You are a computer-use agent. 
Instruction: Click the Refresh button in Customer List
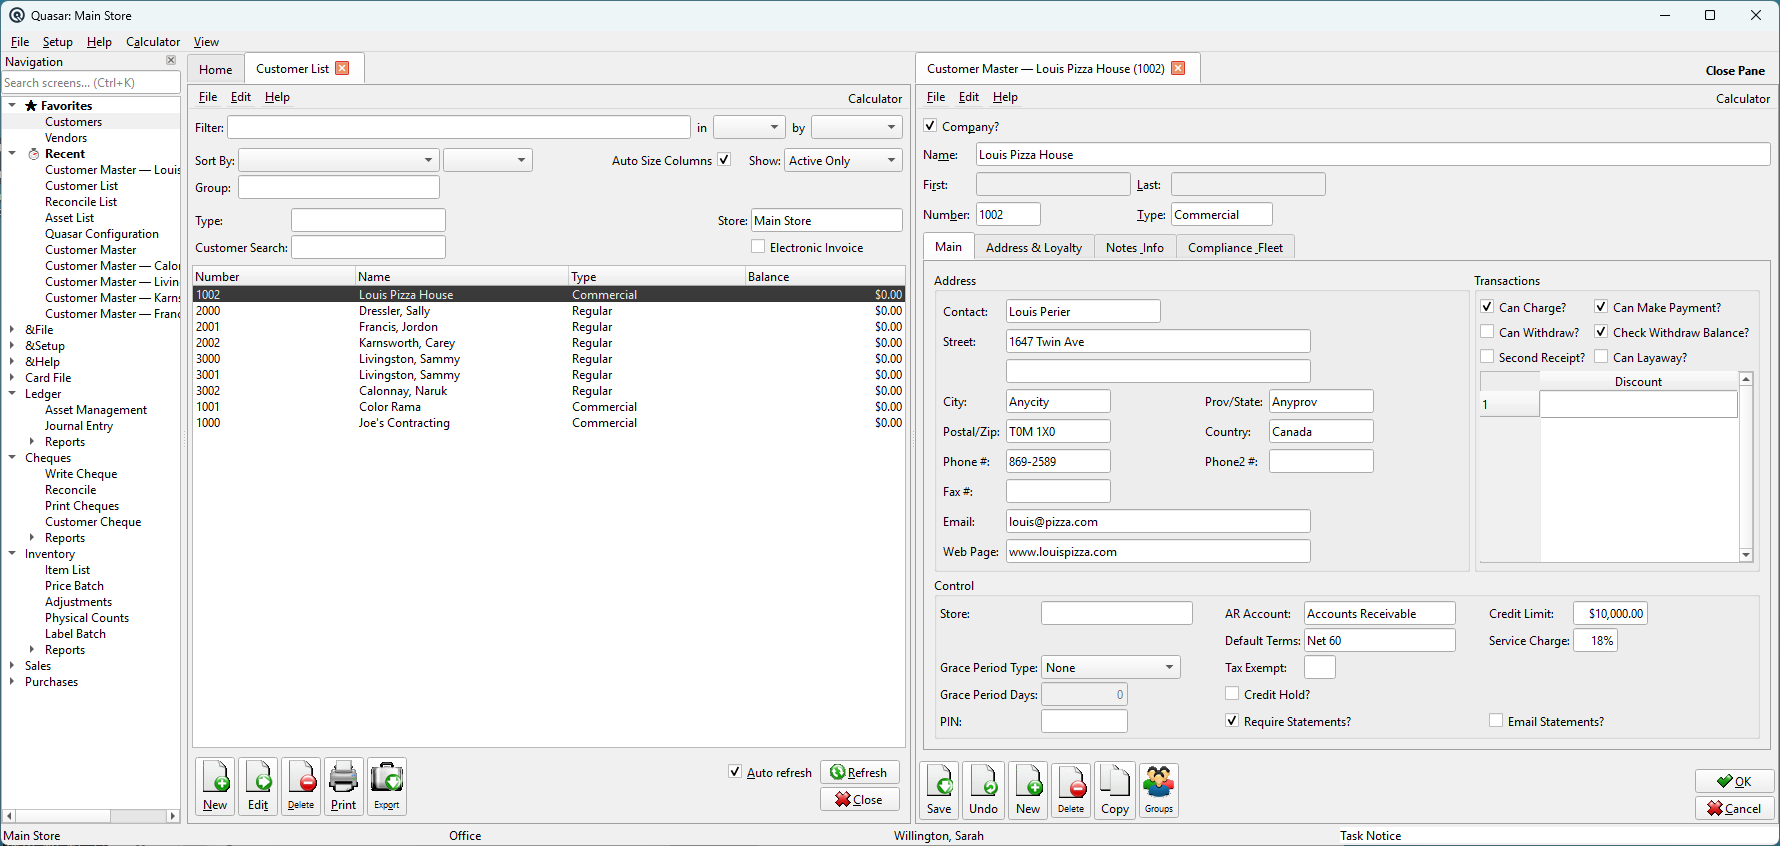click(860, 772)
